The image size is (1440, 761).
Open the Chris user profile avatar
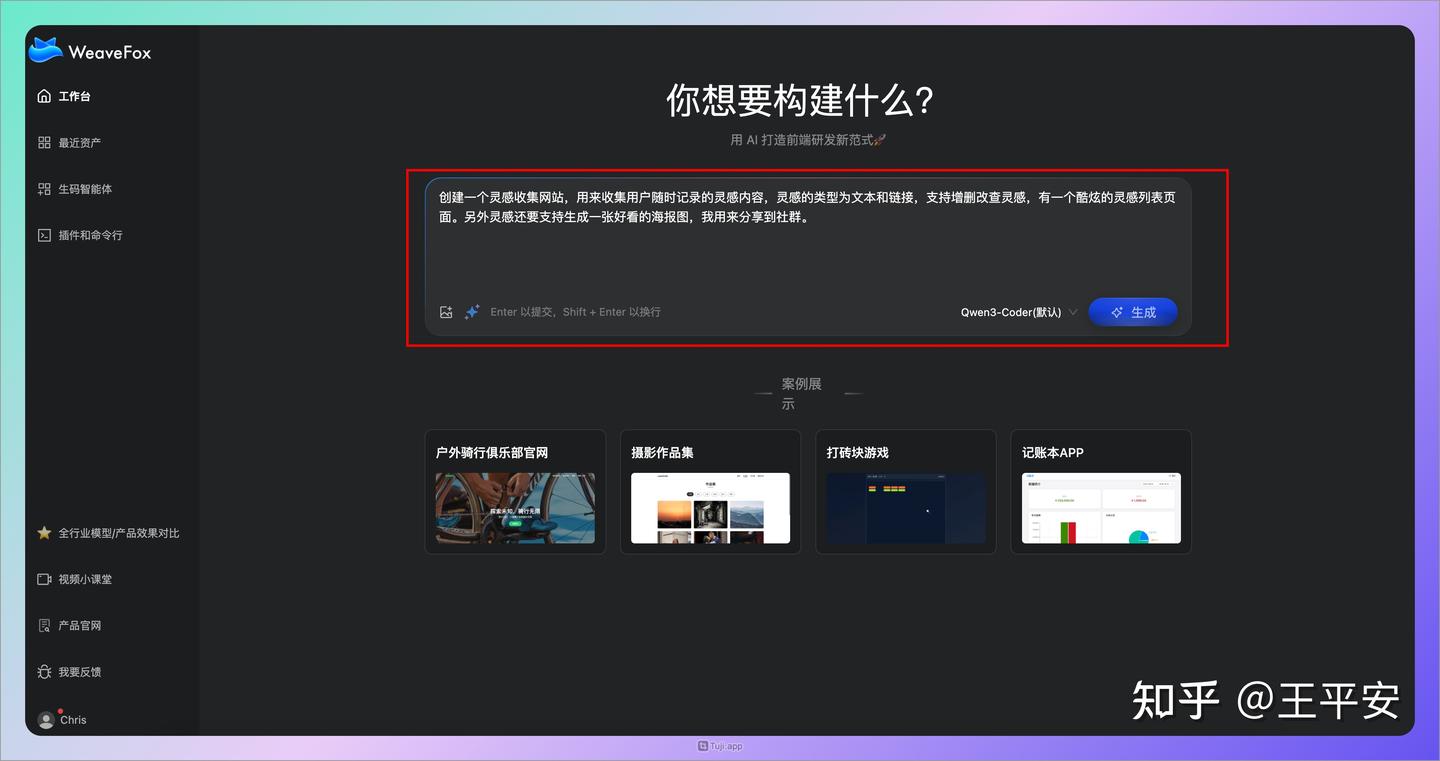[x=62, y=719]
